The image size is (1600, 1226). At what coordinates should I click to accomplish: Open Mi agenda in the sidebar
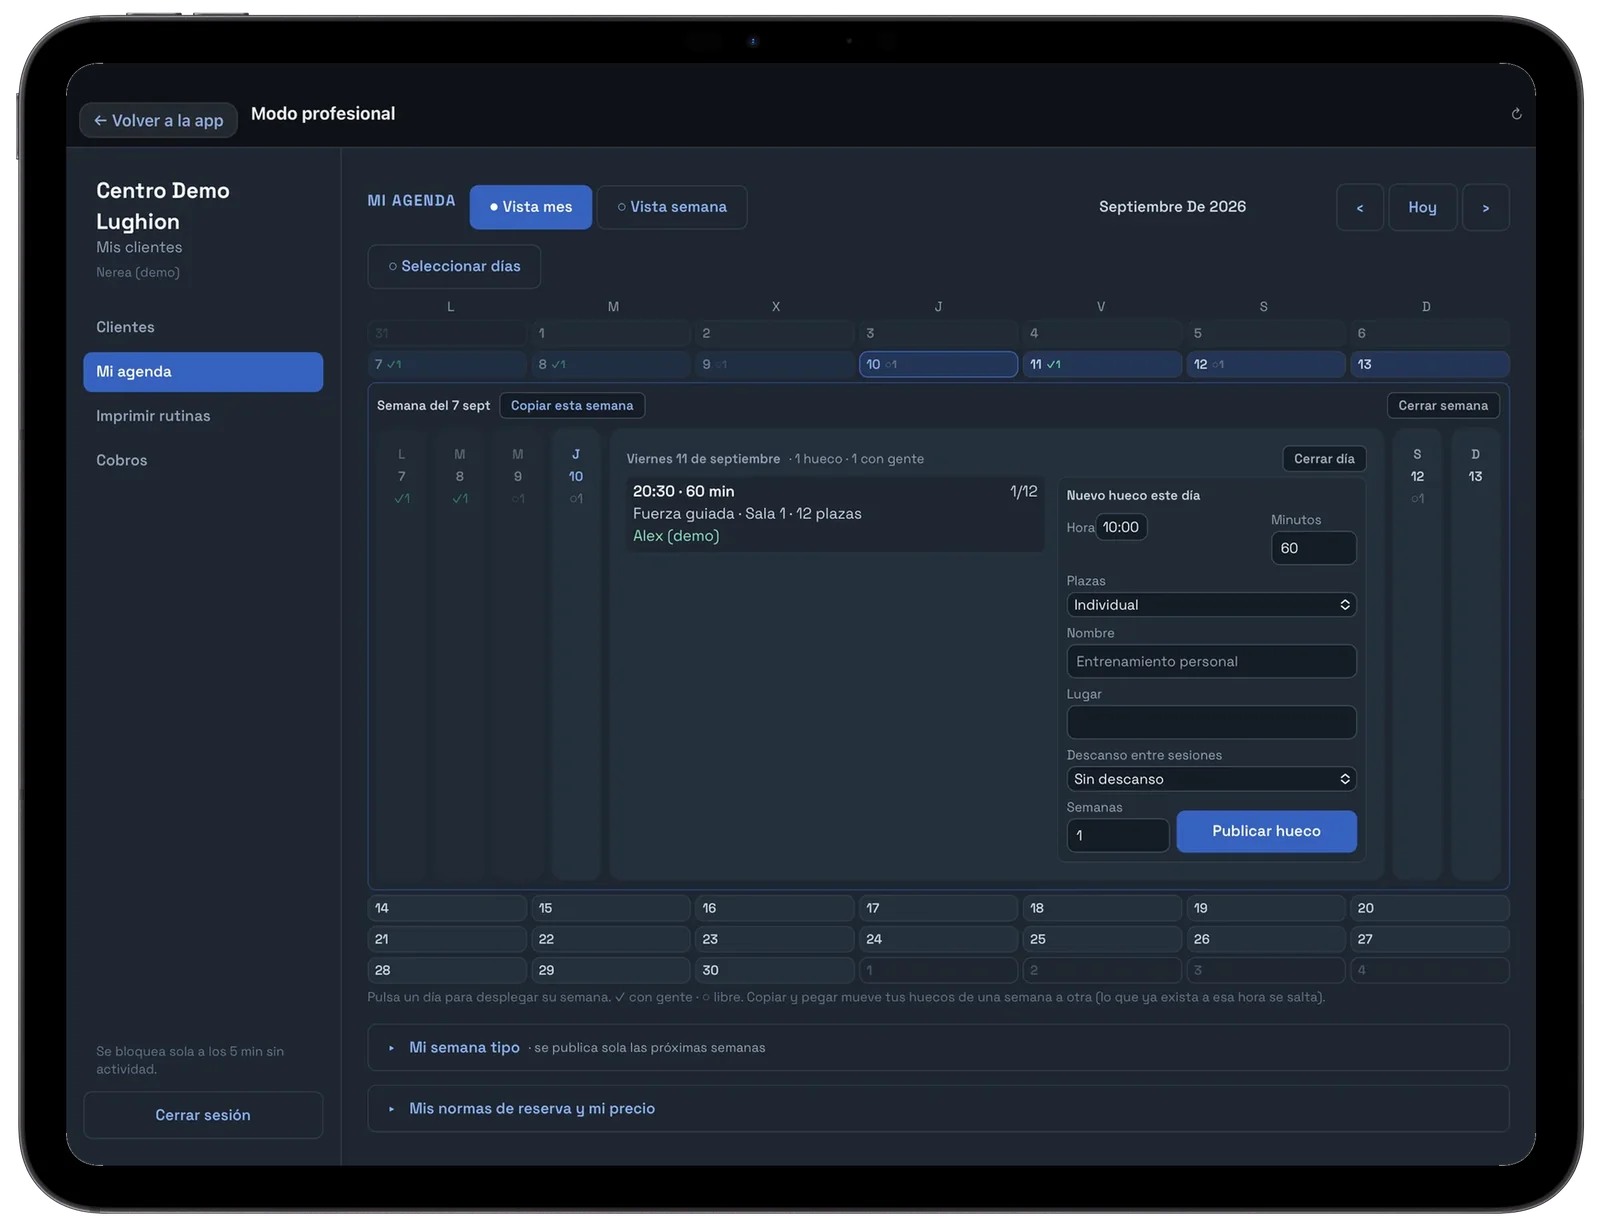point(203,372)
